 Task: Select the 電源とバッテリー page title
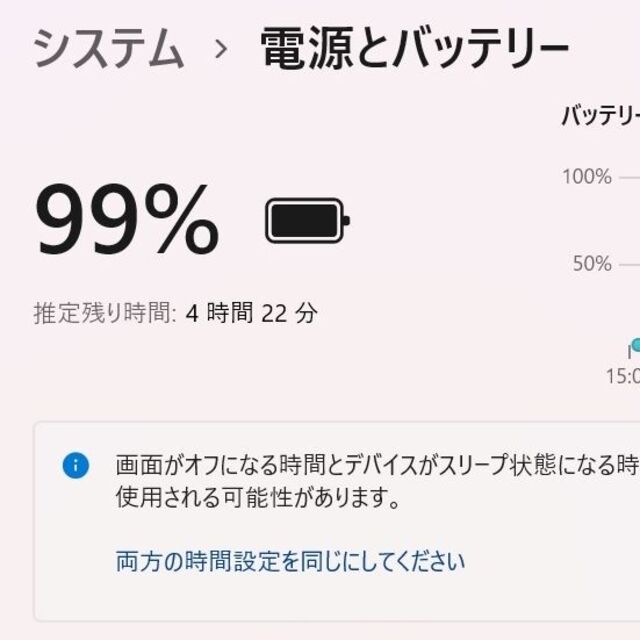click(414, 49)
